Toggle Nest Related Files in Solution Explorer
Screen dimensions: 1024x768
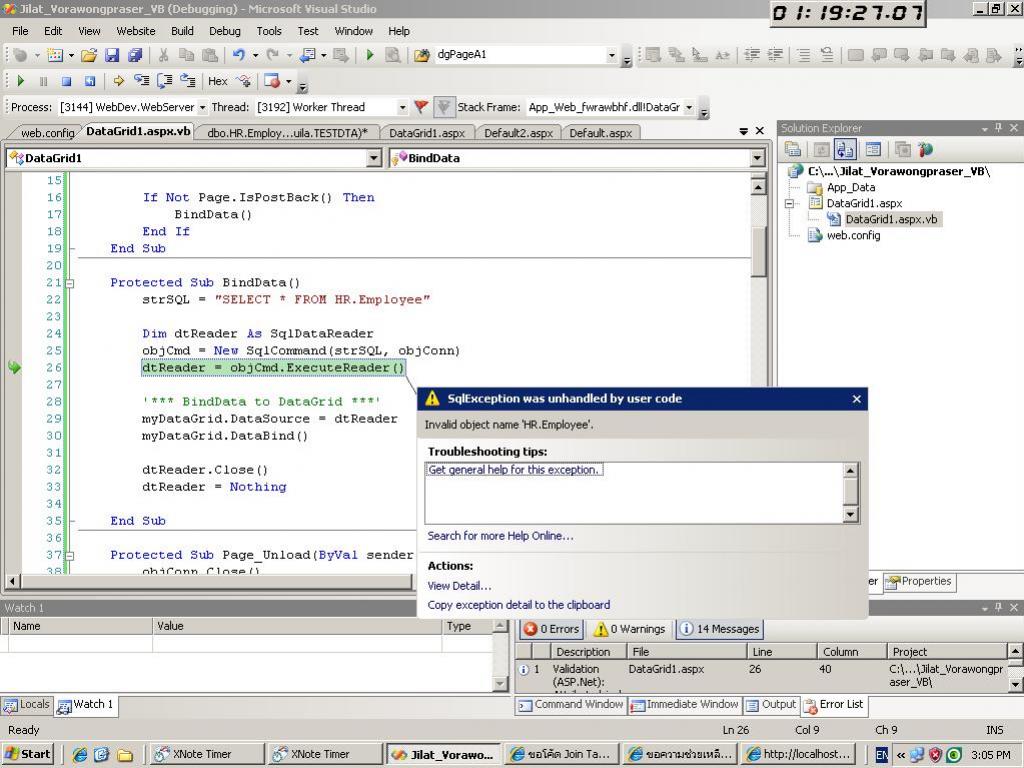844,150
